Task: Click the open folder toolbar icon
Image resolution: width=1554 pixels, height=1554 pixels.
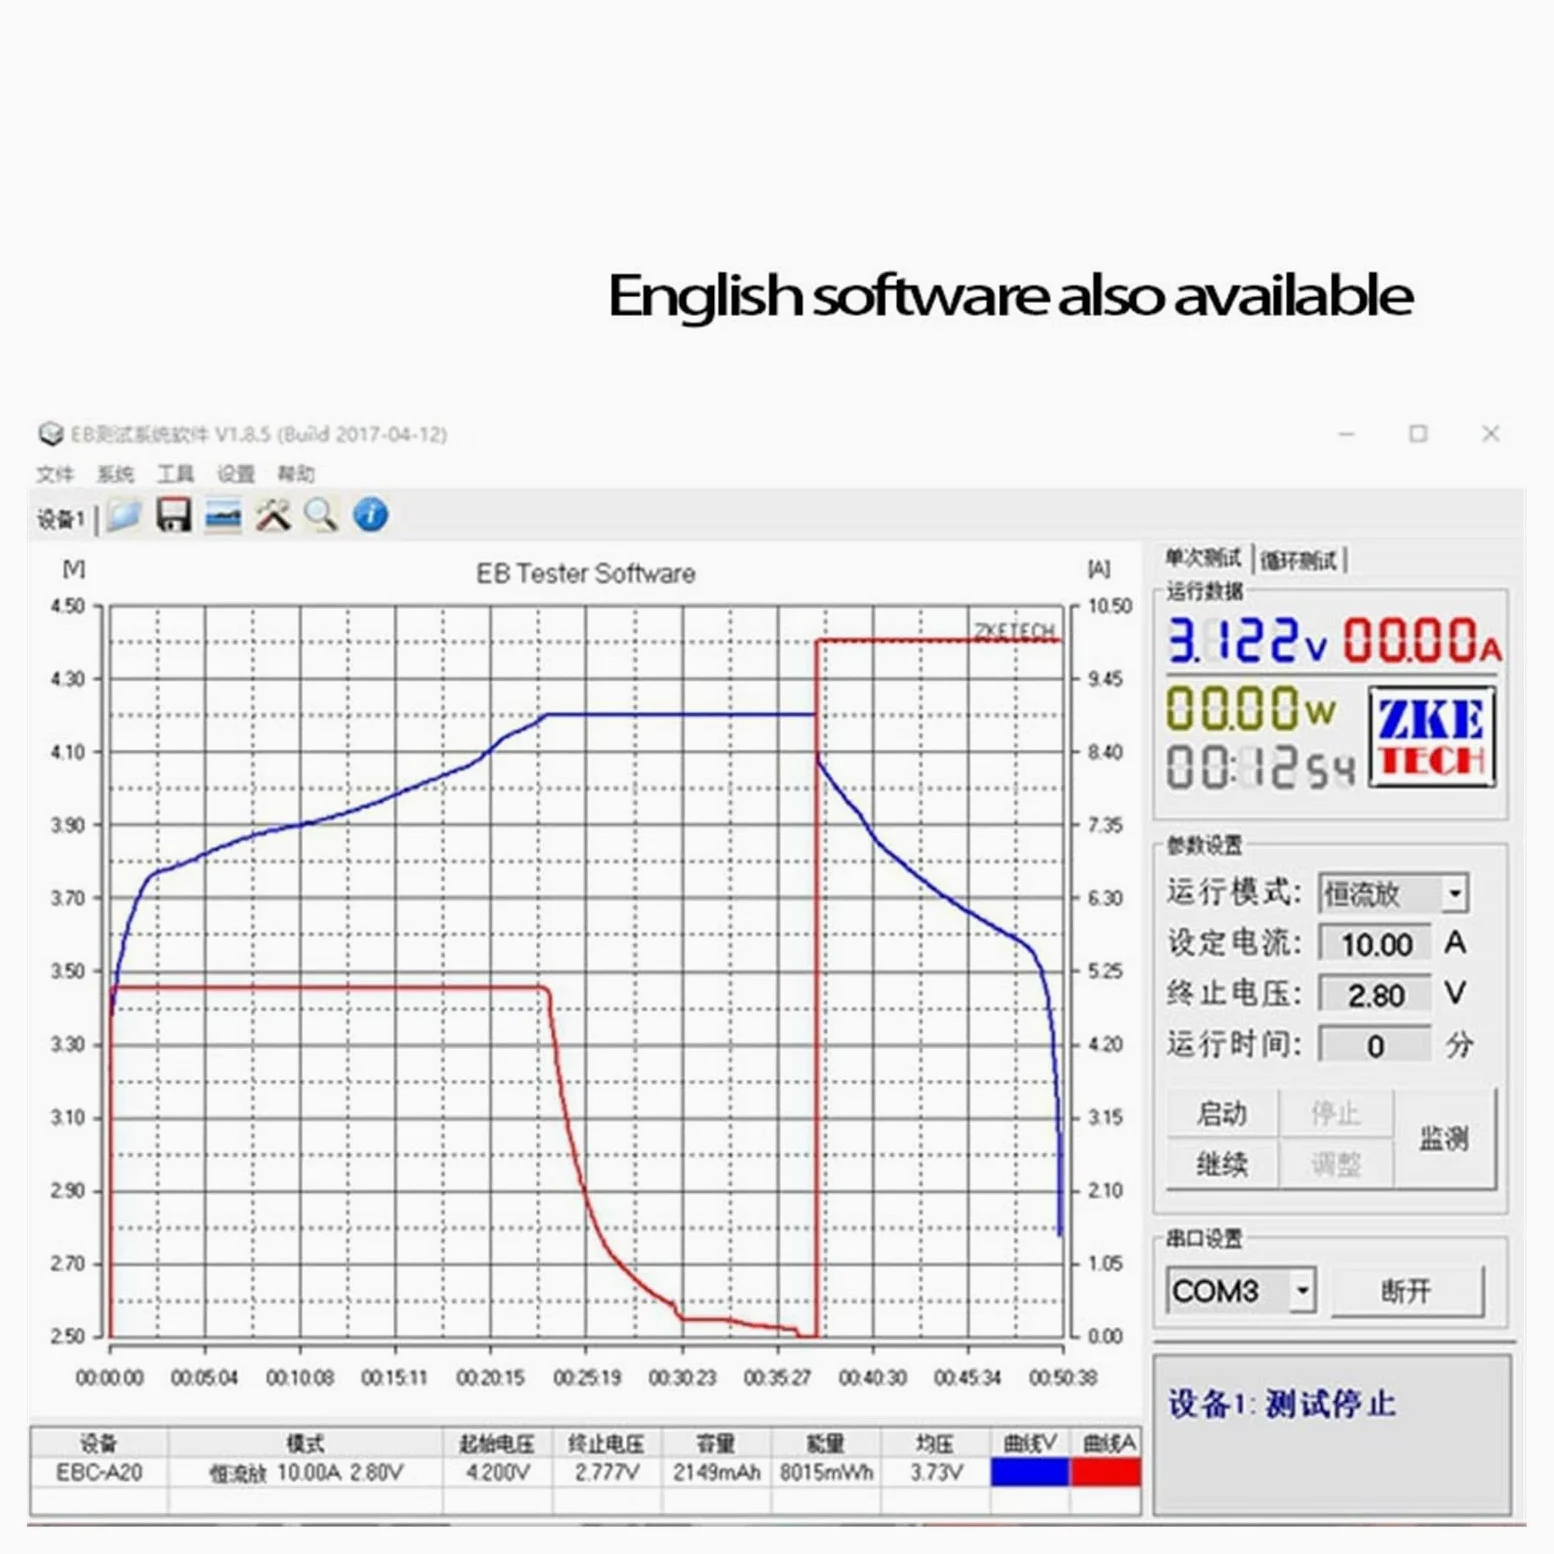Action: point(123,516)
